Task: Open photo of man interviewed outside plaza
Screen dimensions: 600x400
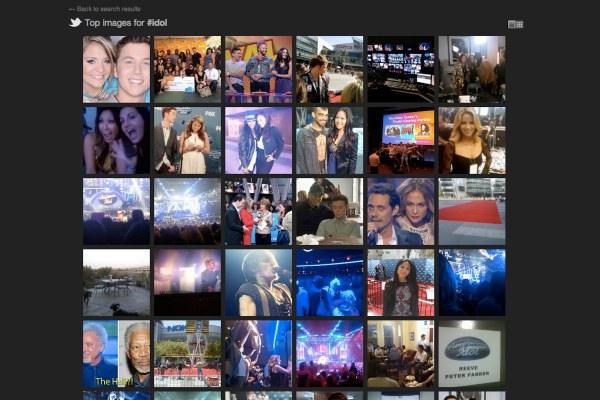Action: (329, 69)
